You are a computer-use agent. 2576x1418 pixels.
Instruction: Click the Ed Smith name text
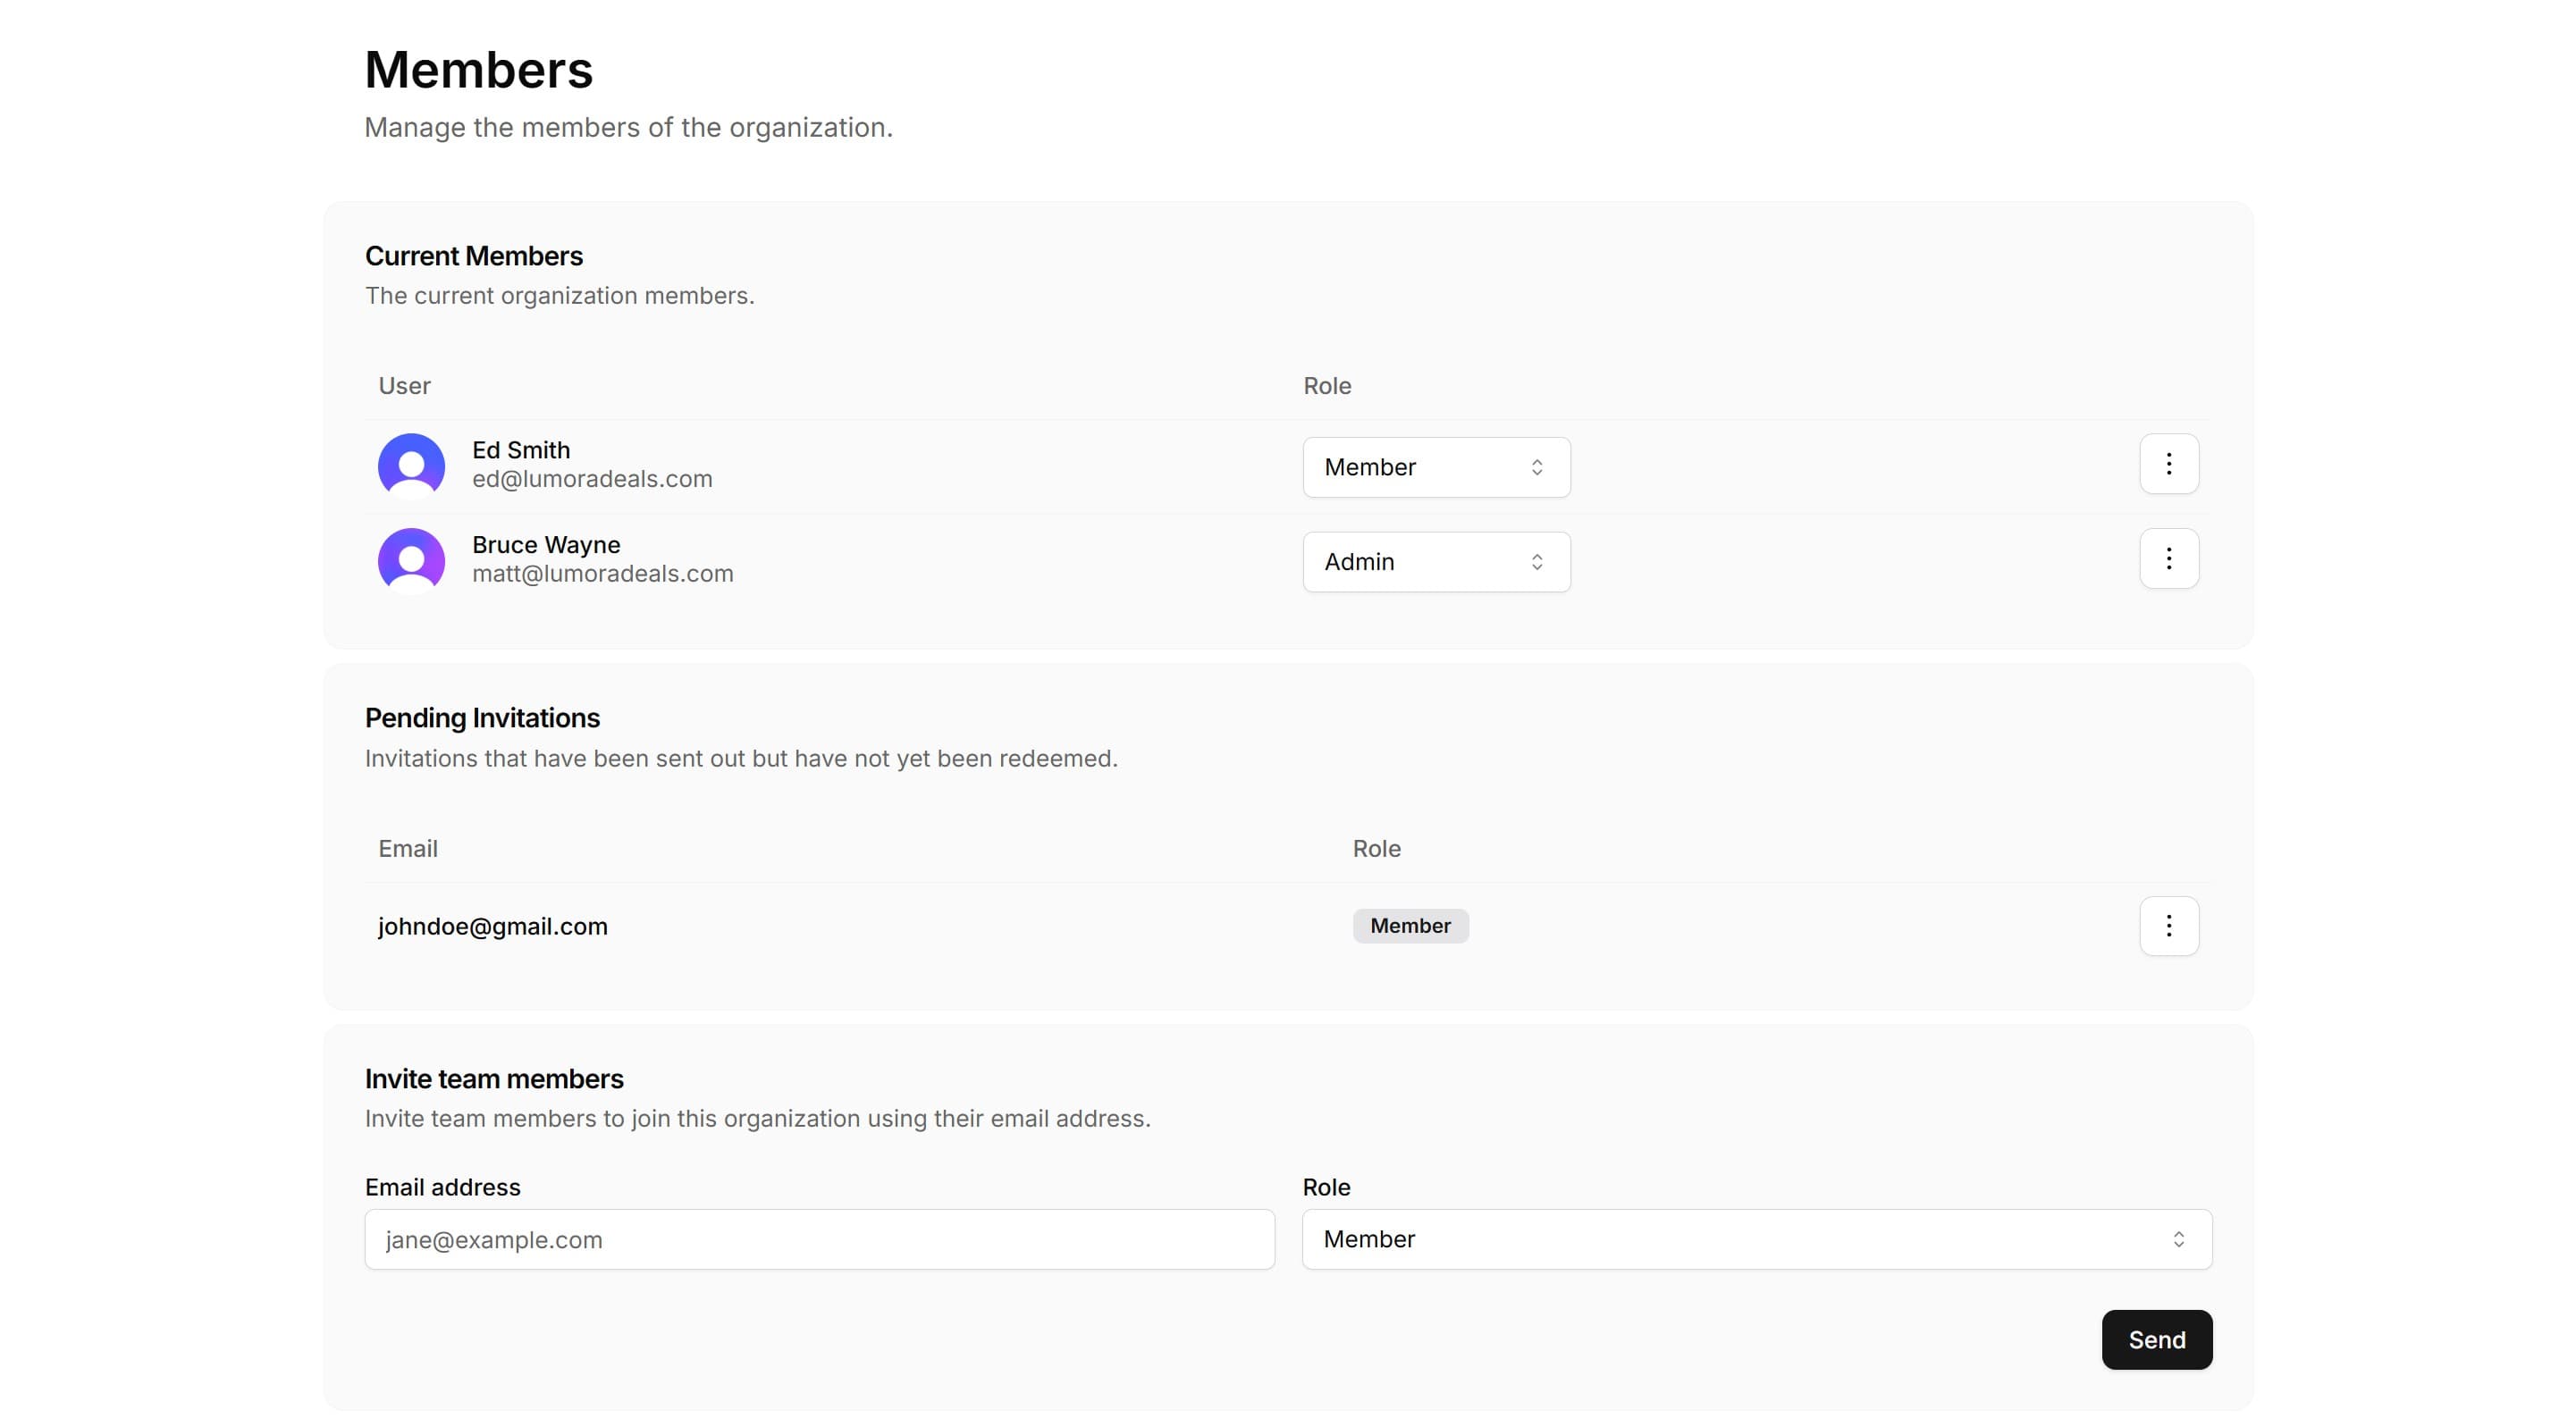521,450
